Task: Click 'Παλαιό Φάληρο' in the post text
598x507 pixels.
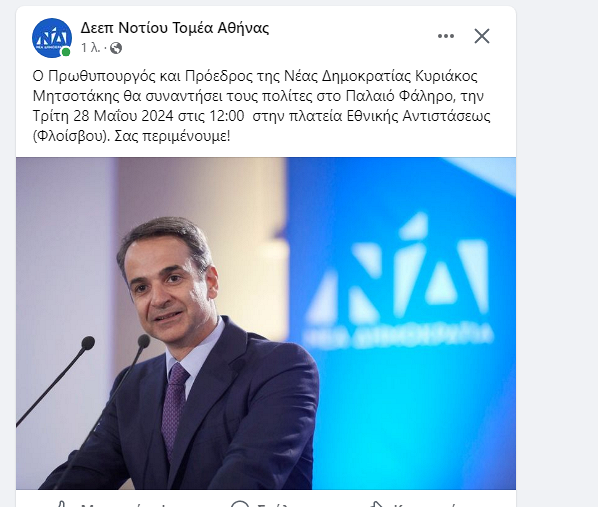Action: point(401,96)
